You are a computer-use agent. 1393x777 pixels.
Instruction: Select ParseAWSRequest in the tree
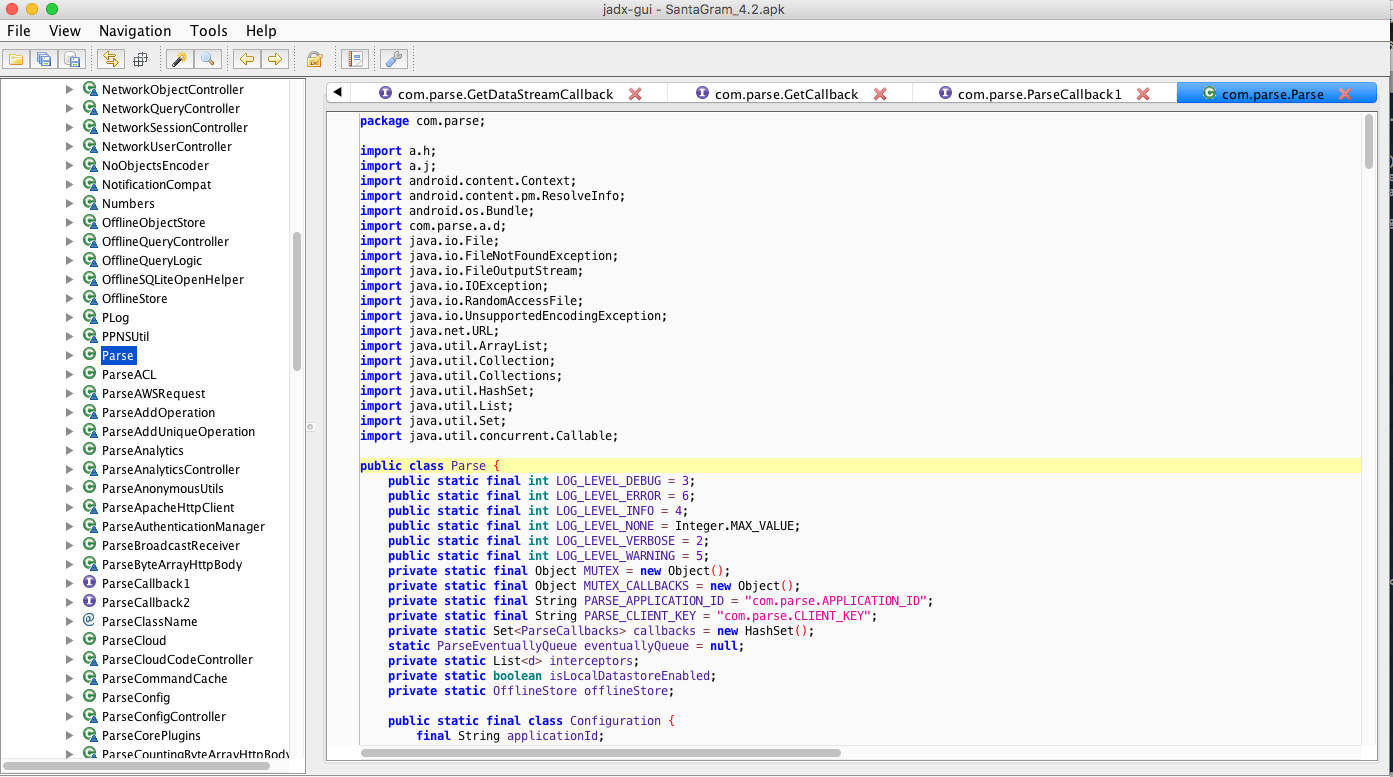153,393
